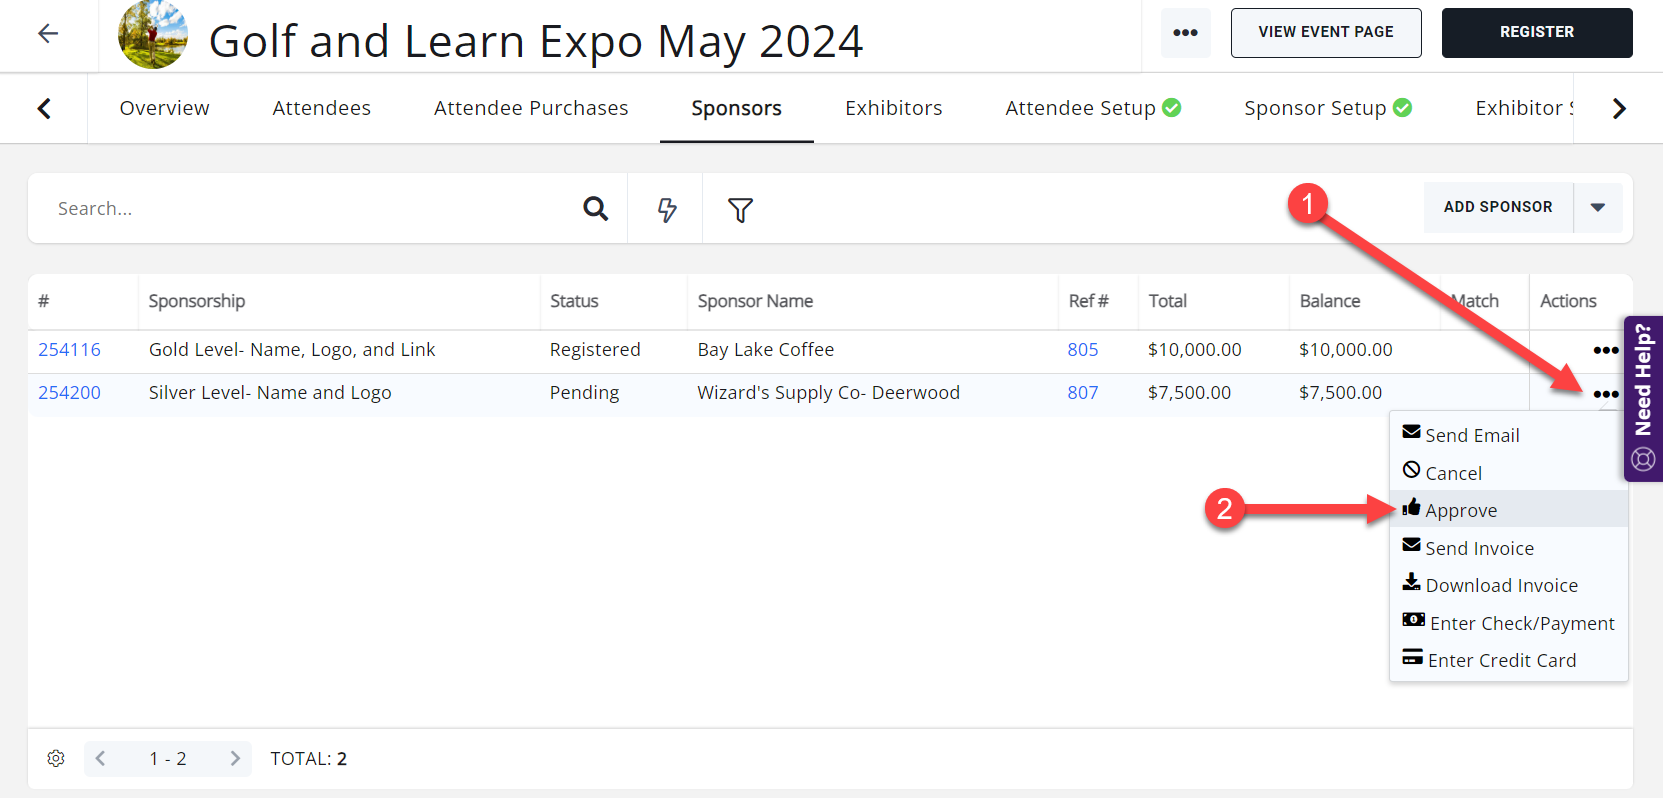Viewport: 1663px width, 798px height.
Task: Click the search magnifier icon
Action: [595, 208]
